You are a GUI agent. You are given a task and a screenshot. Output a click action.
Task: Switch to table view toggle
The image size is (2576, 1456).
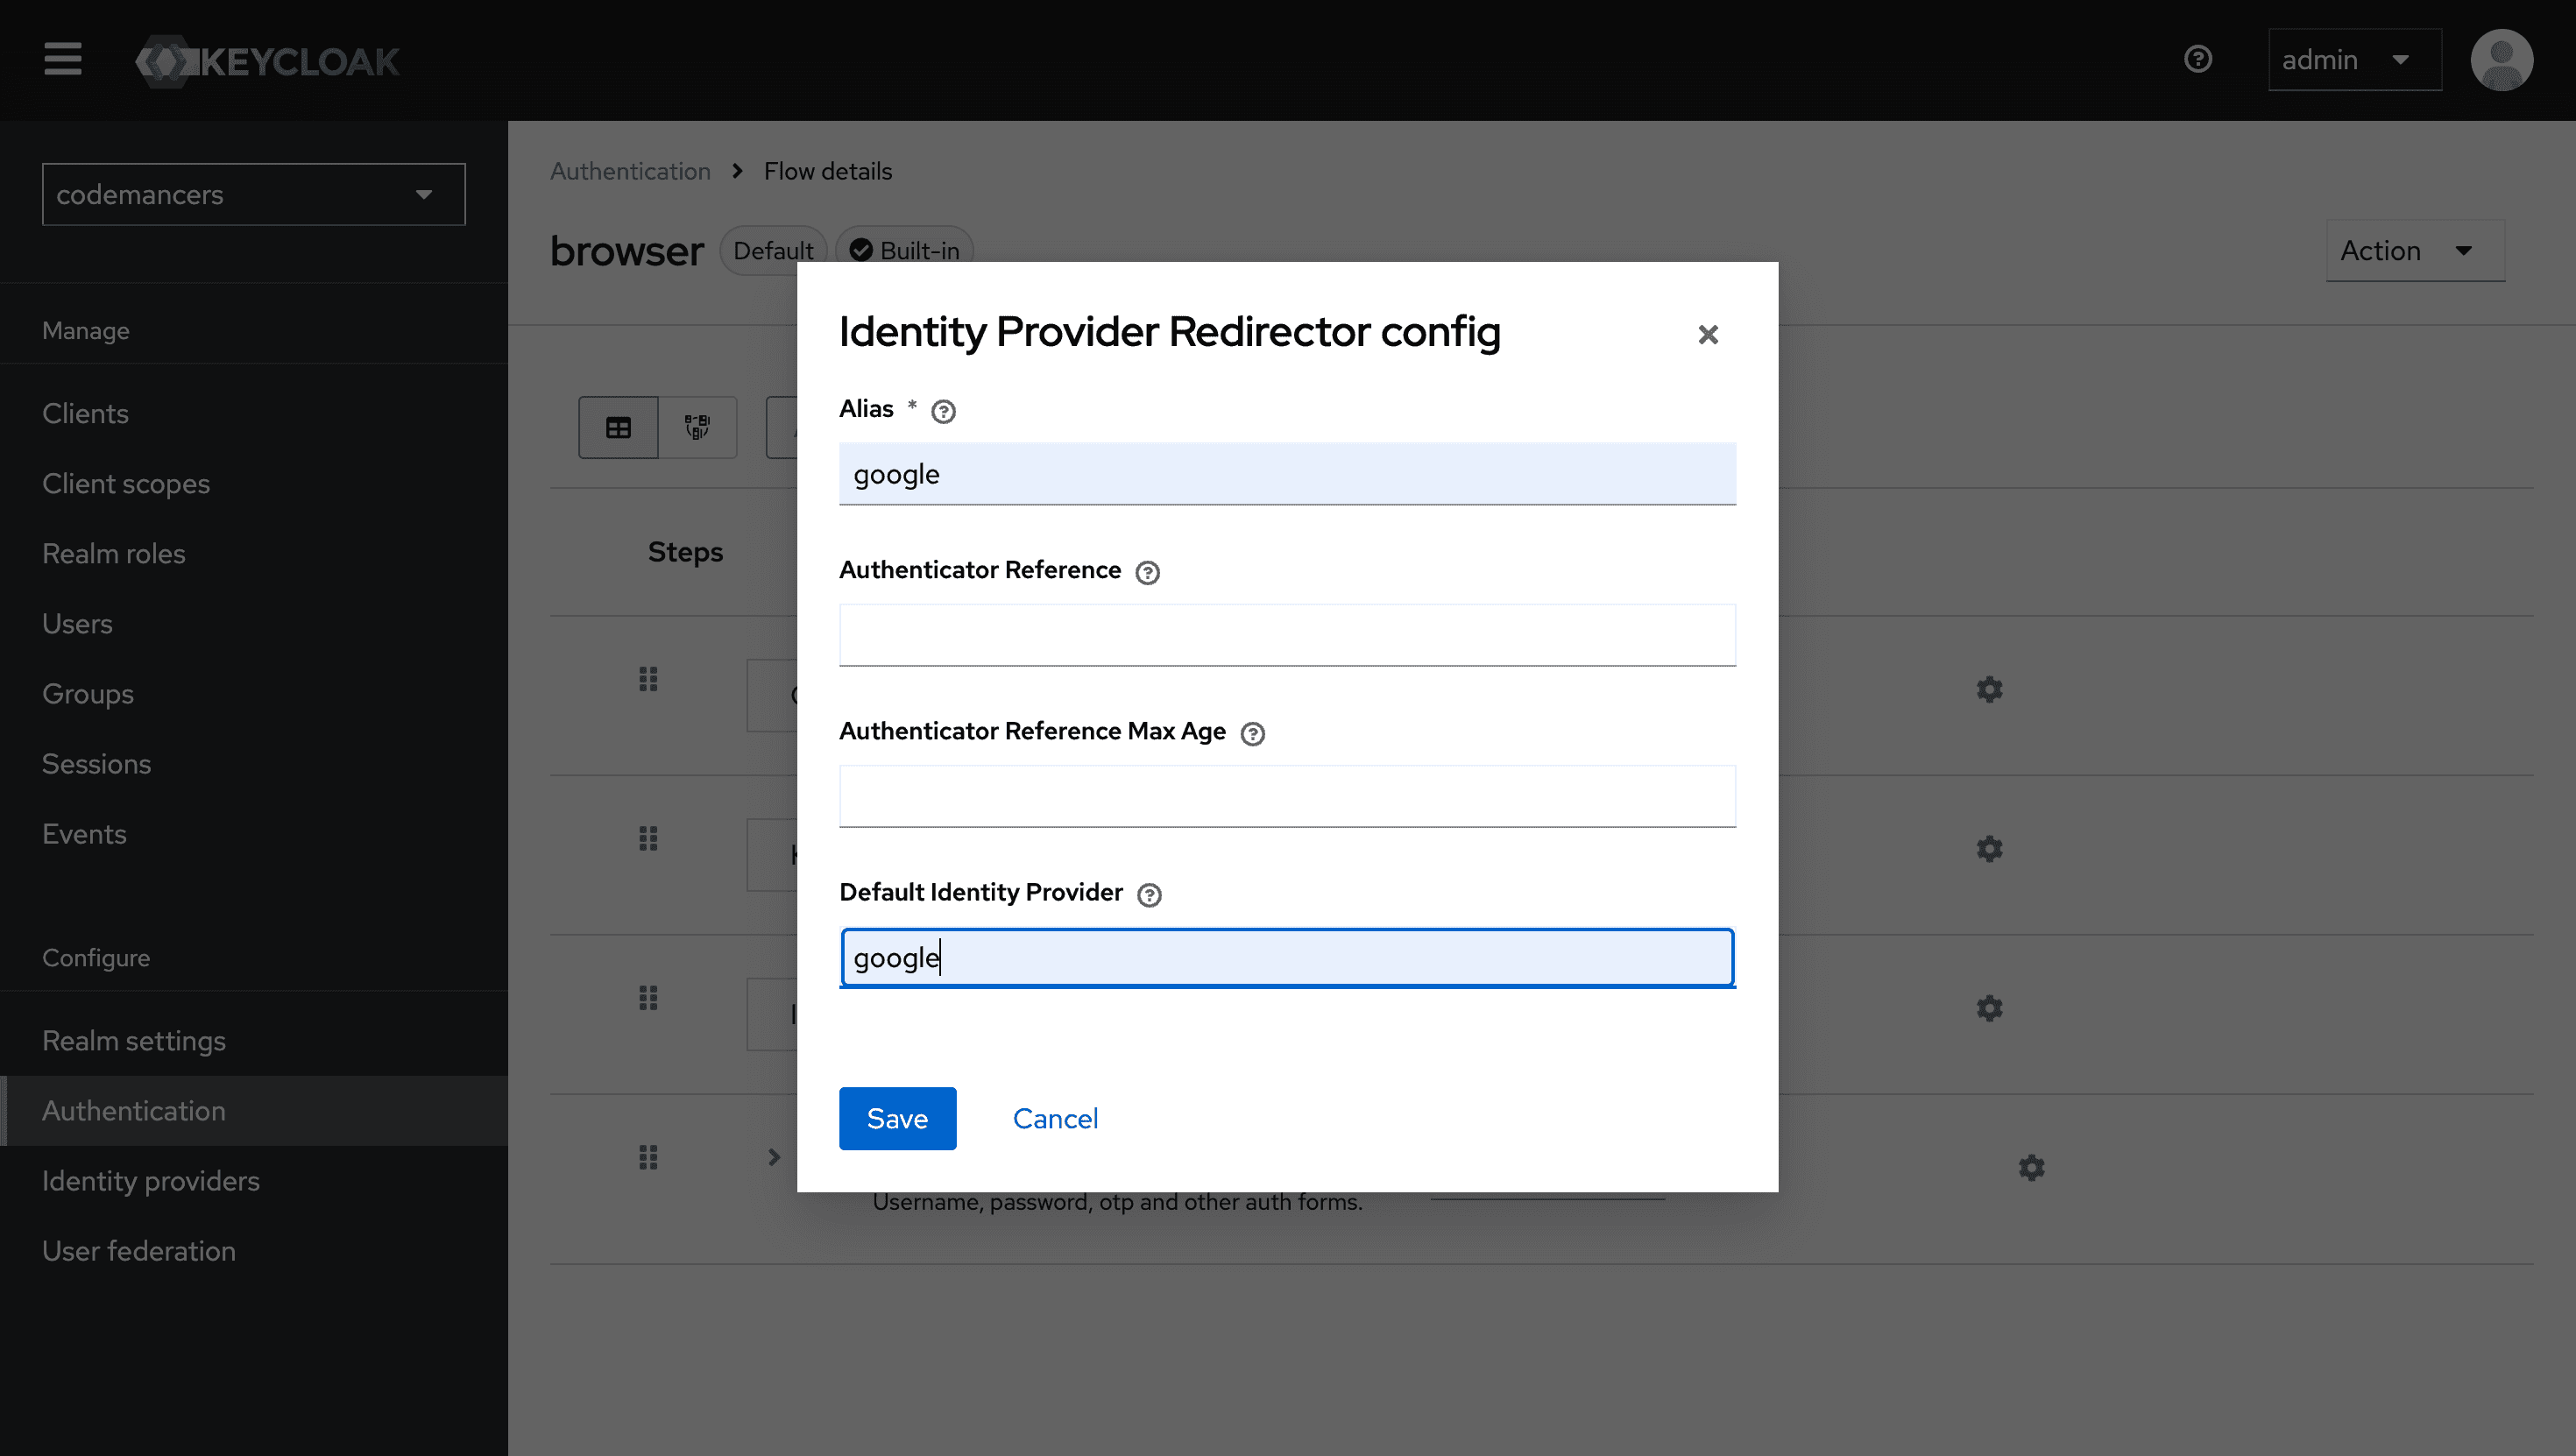point(618,428)
